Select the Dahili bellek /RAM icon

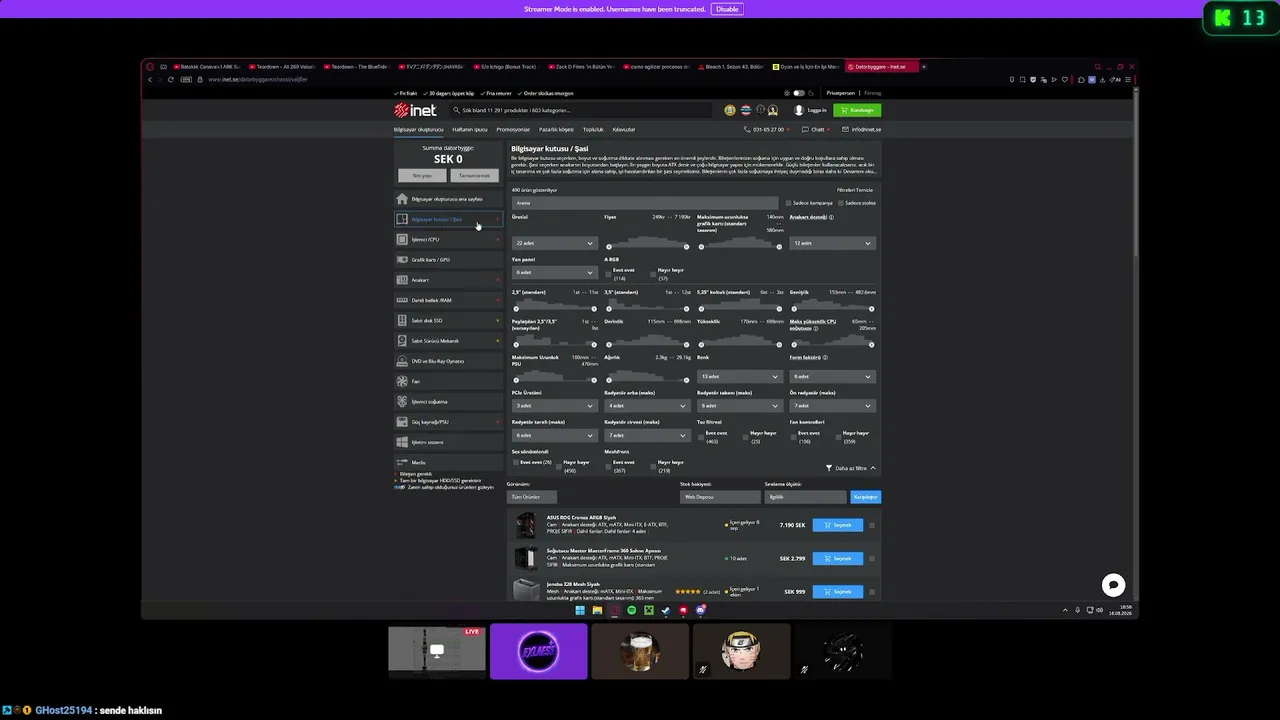click(x=402, y=300)
